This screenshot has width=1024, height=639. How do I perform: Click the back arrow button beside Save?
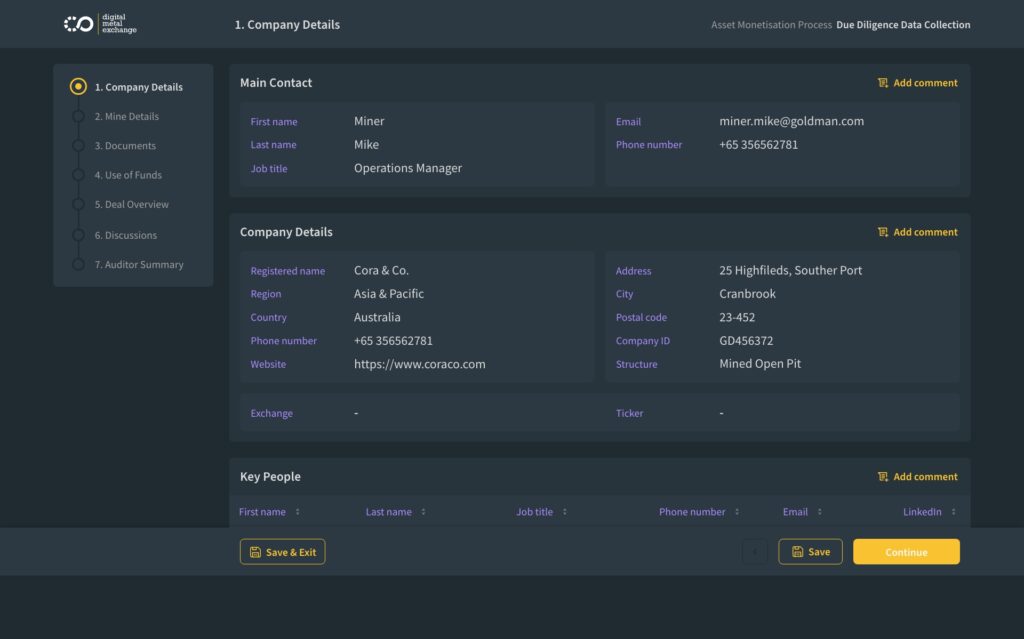[x=755, y=552]
